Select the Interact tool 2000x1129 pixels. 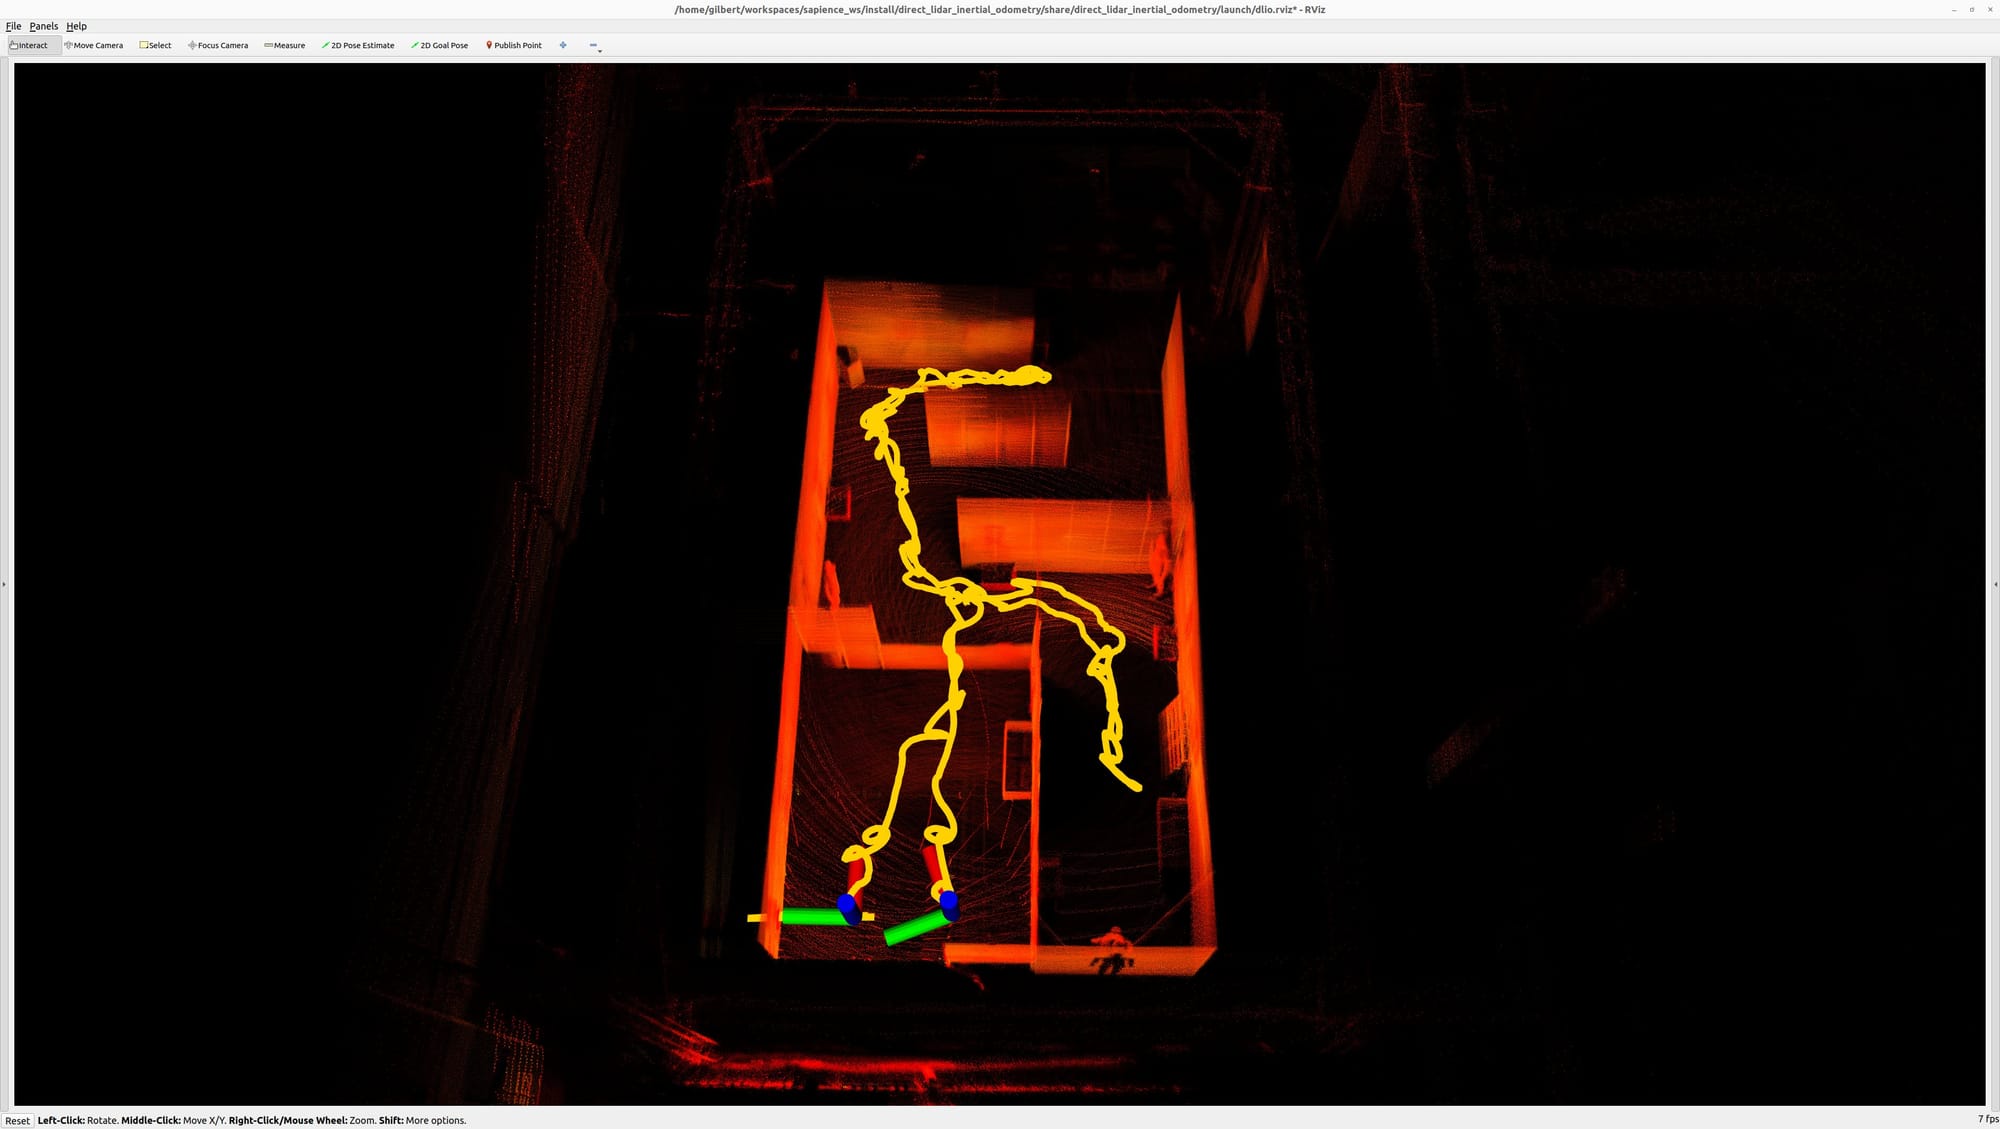click(29, 45)
